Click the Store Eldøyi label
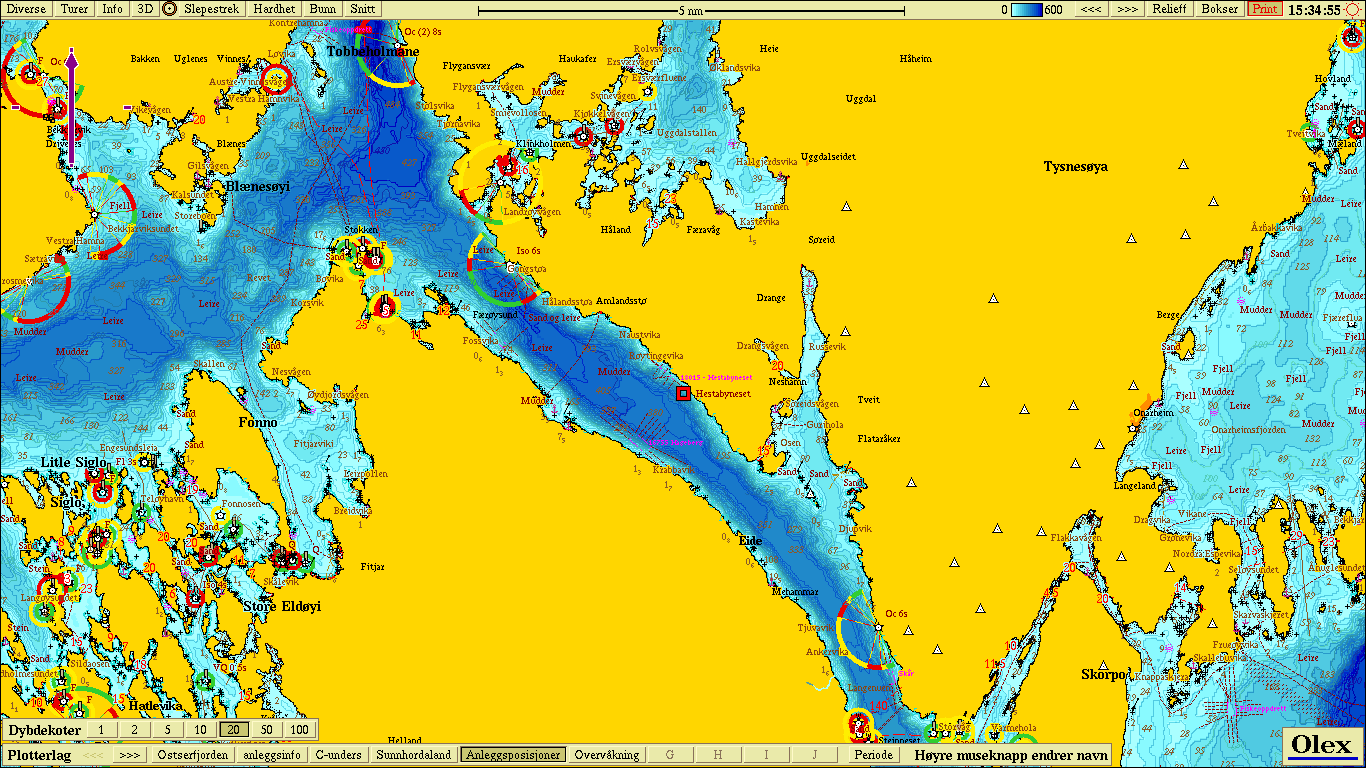The image size is (1366, 768). (282, 606)
